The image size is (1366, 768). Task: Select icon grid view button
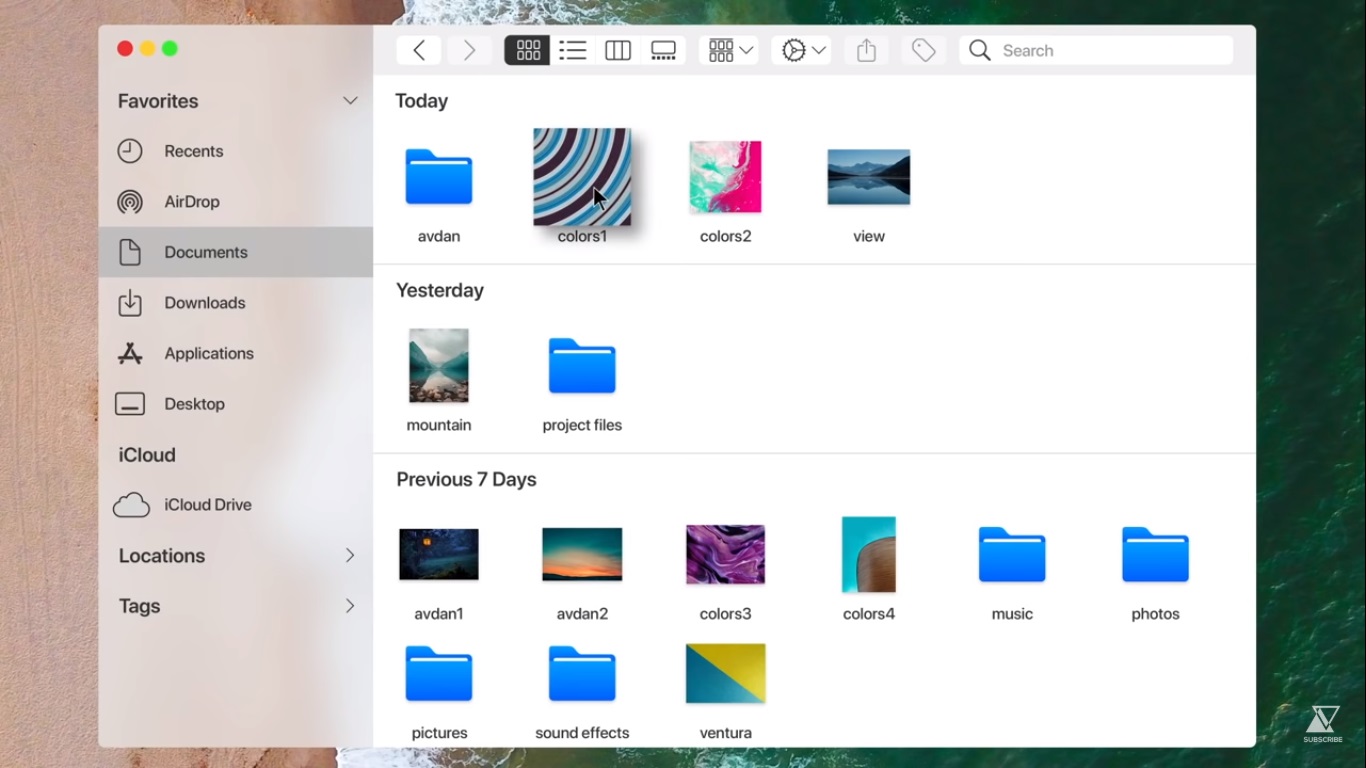tap(527, 51)
